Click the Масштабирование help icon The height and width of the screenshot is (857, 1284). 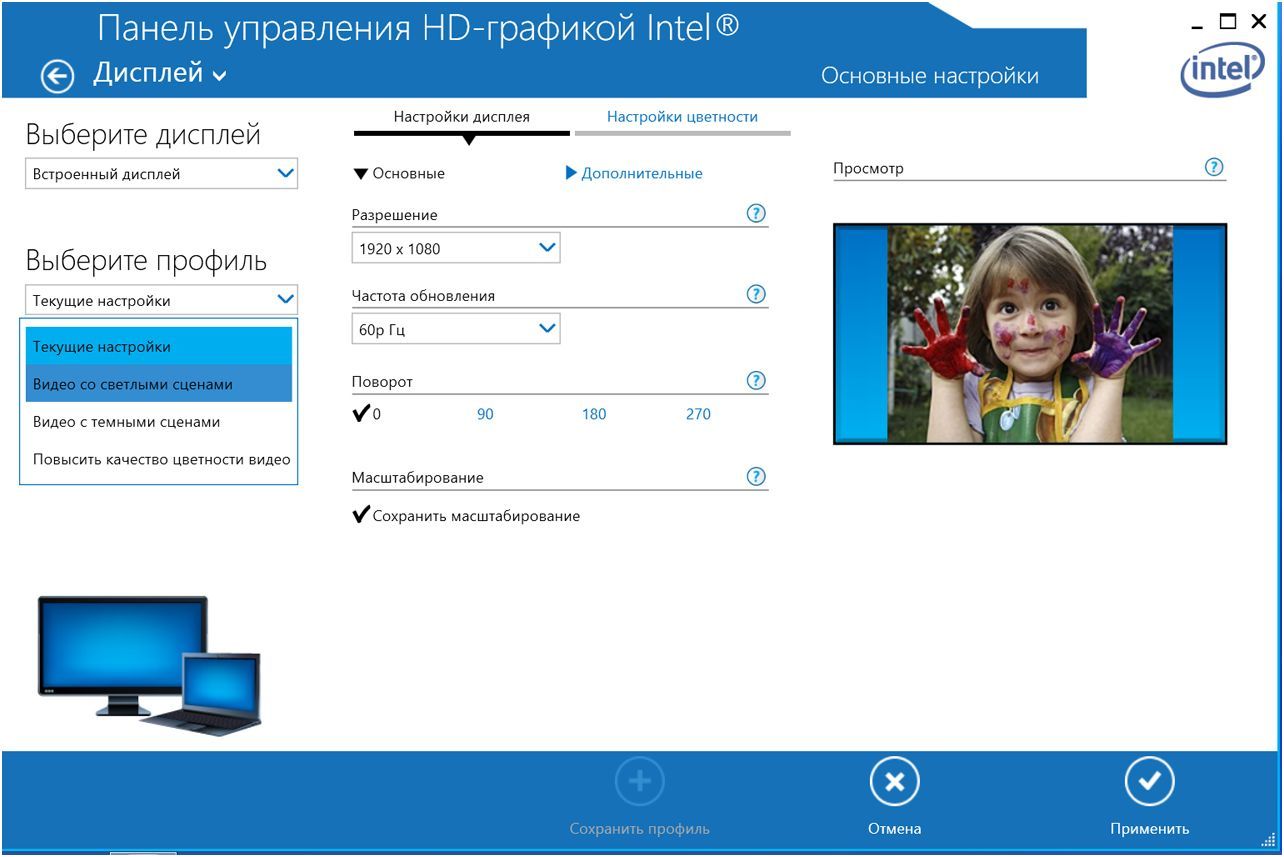[x=757, y=475]
